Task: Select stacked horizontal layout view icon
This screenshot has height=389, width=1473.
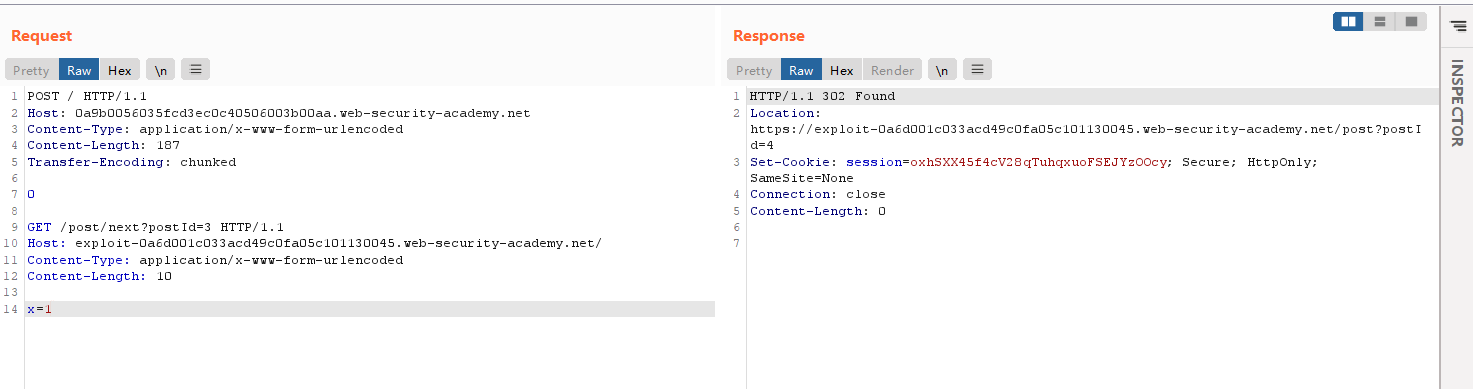Action: 1380,21
